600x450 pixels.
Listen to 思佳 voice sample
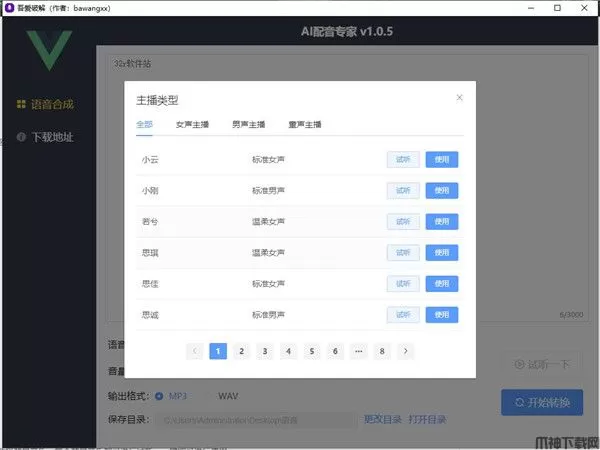403,284
